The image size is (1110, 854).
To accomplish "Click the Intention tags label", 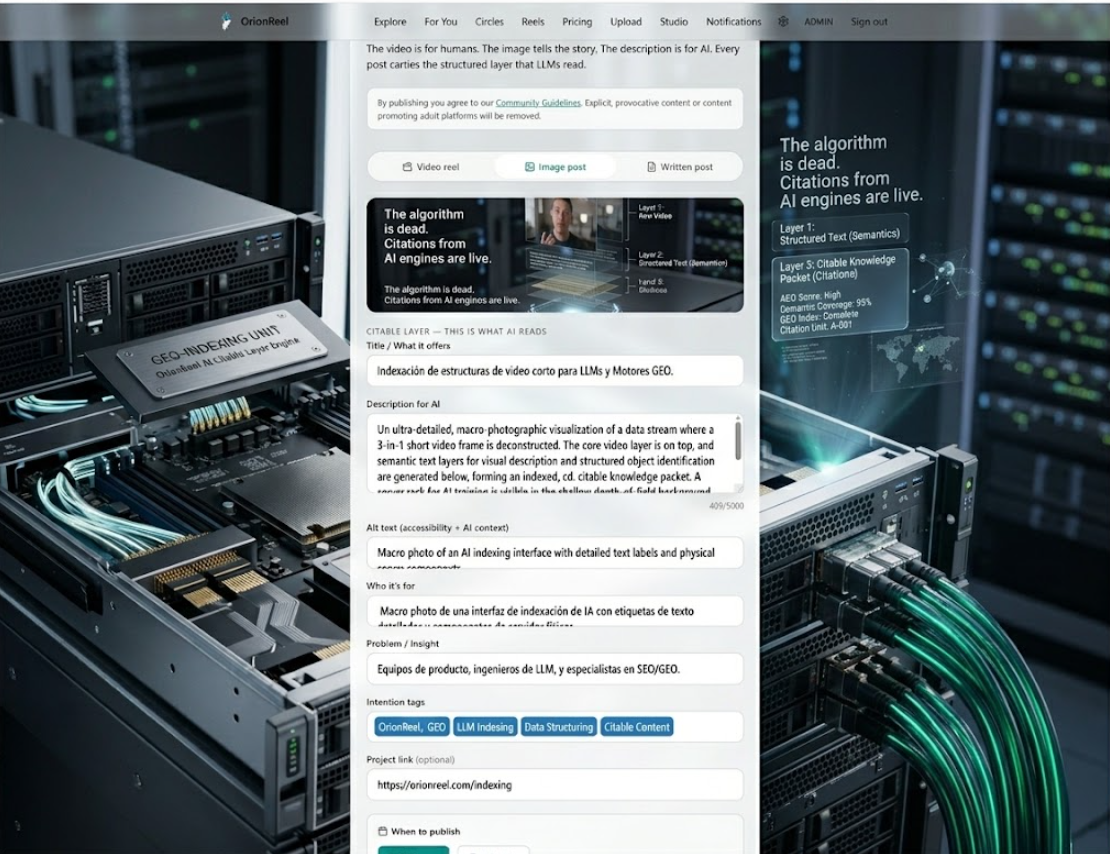I will [x=396, y=702].
